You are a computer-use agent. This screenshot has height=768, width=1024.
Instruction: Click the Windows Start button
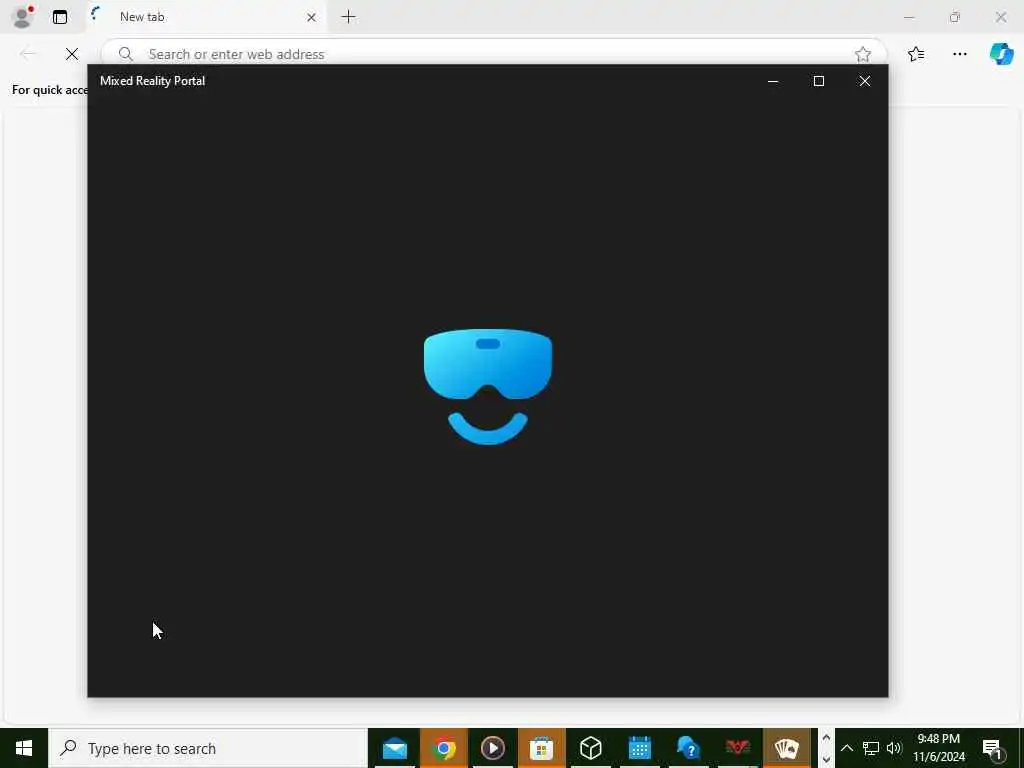tap(24, 748)
